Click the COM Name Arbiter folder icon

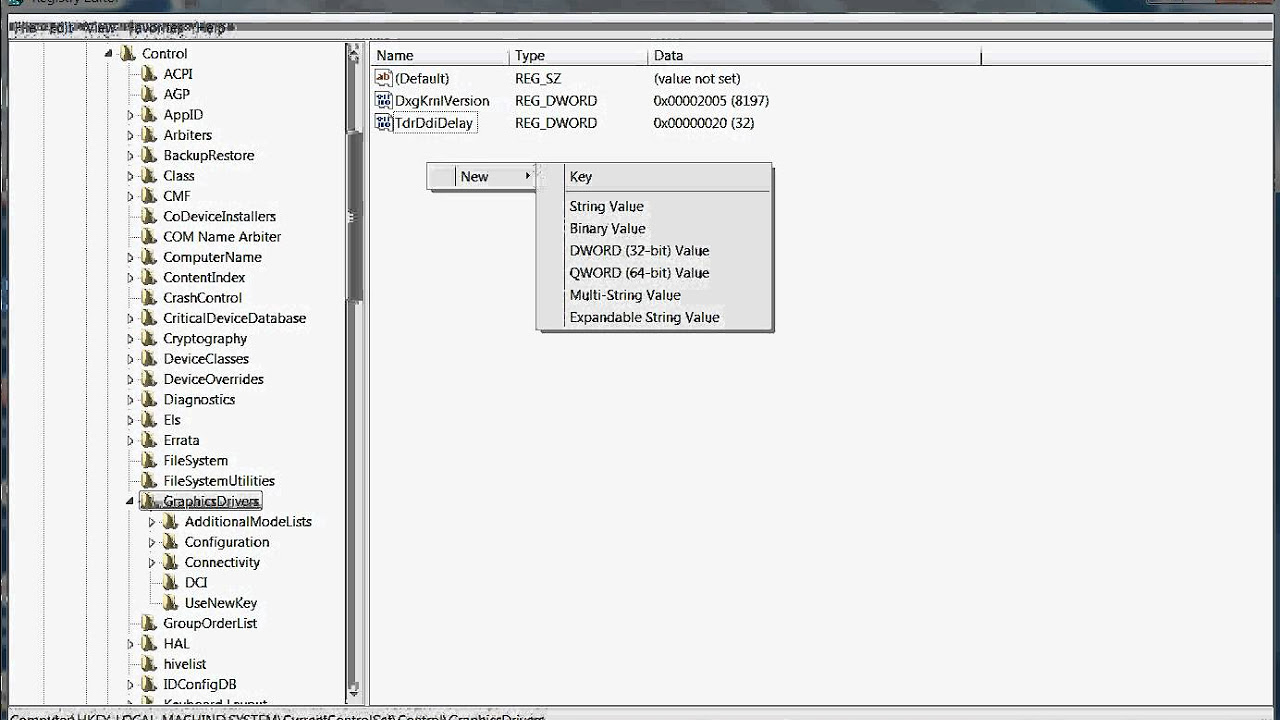[149, 237]
